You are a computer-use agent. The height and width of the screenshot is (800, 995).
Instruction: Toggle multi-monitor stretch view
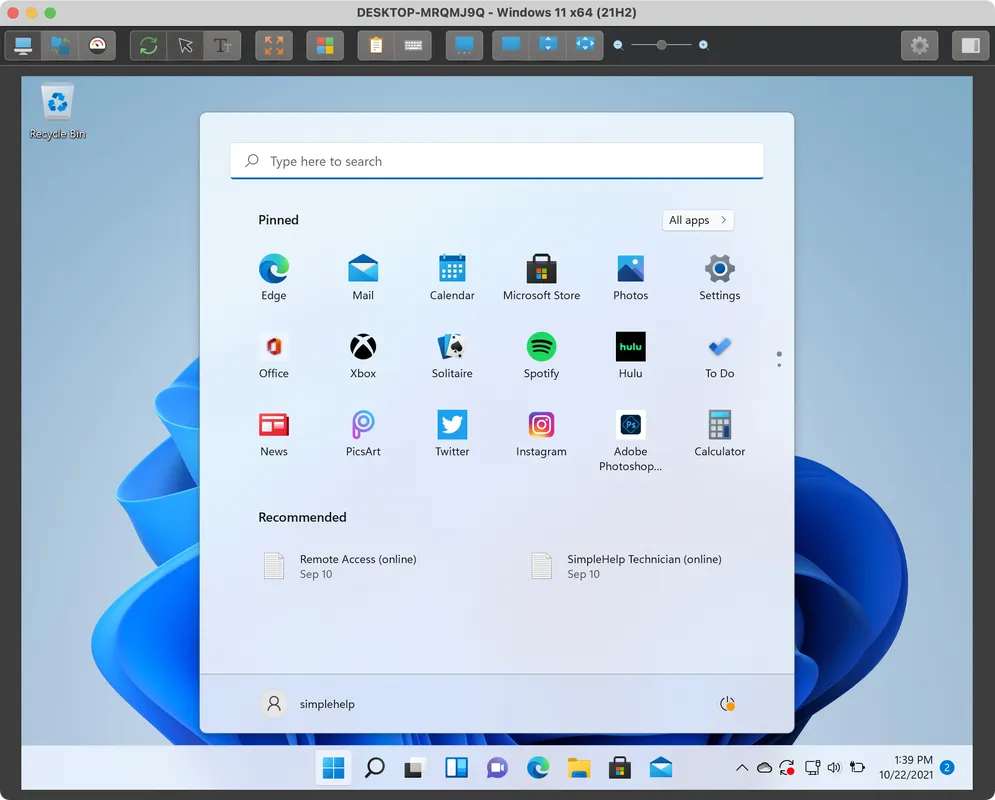tap(586, 45)
